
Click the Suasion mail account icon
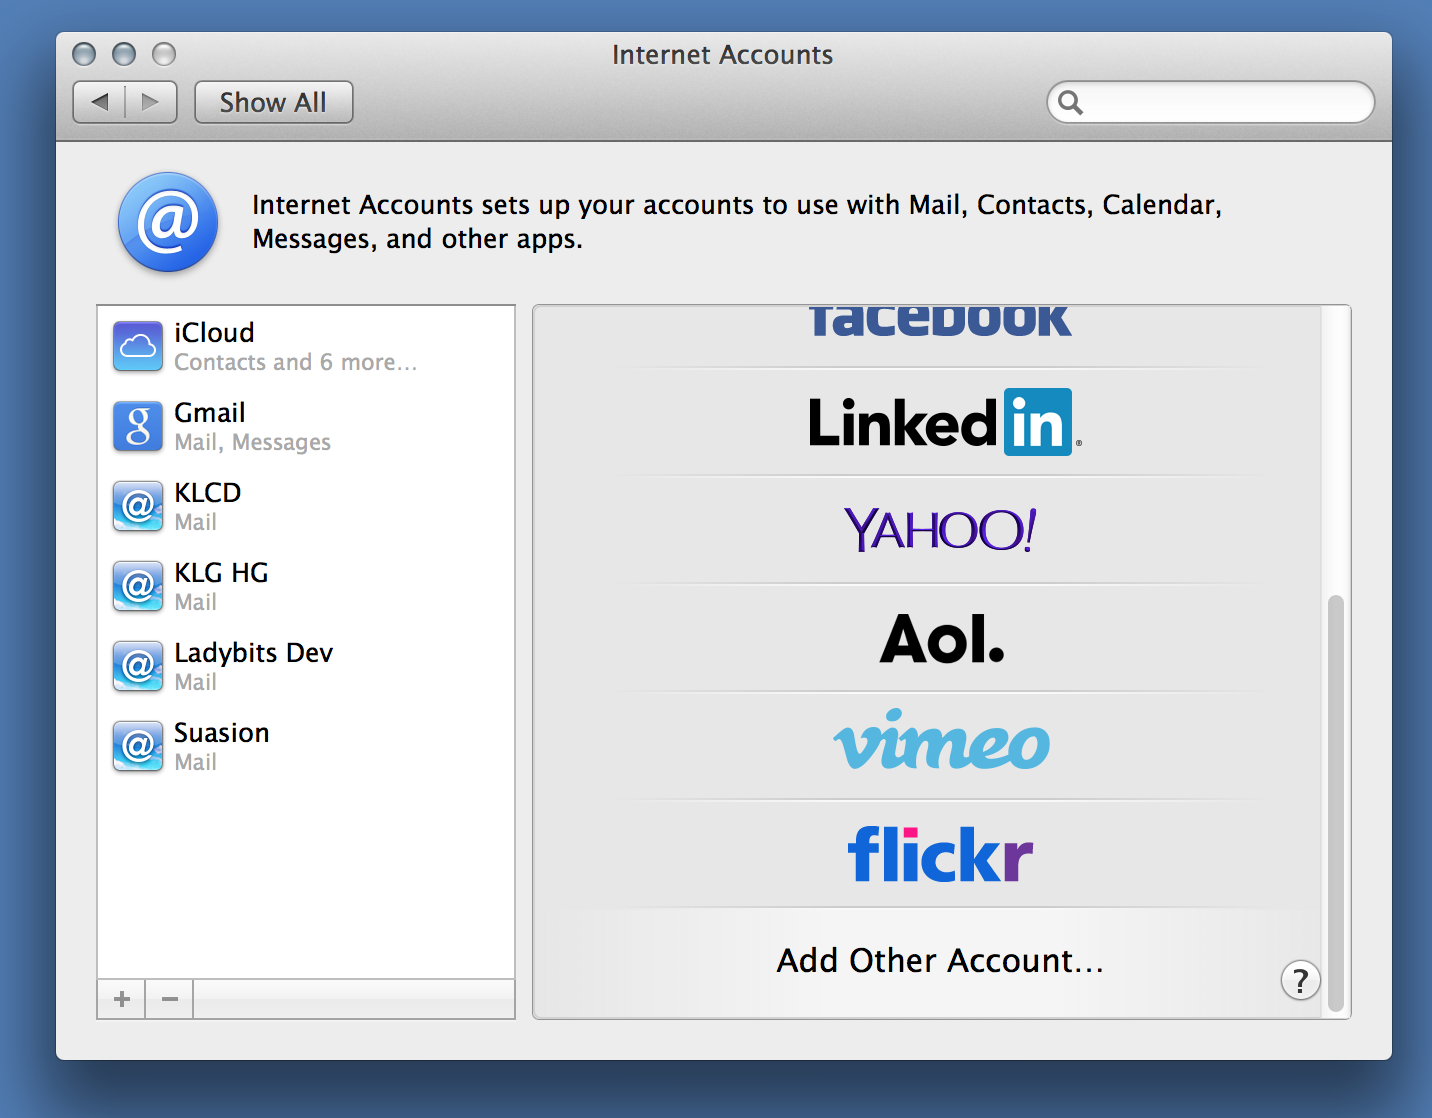(x=138, y=746)
